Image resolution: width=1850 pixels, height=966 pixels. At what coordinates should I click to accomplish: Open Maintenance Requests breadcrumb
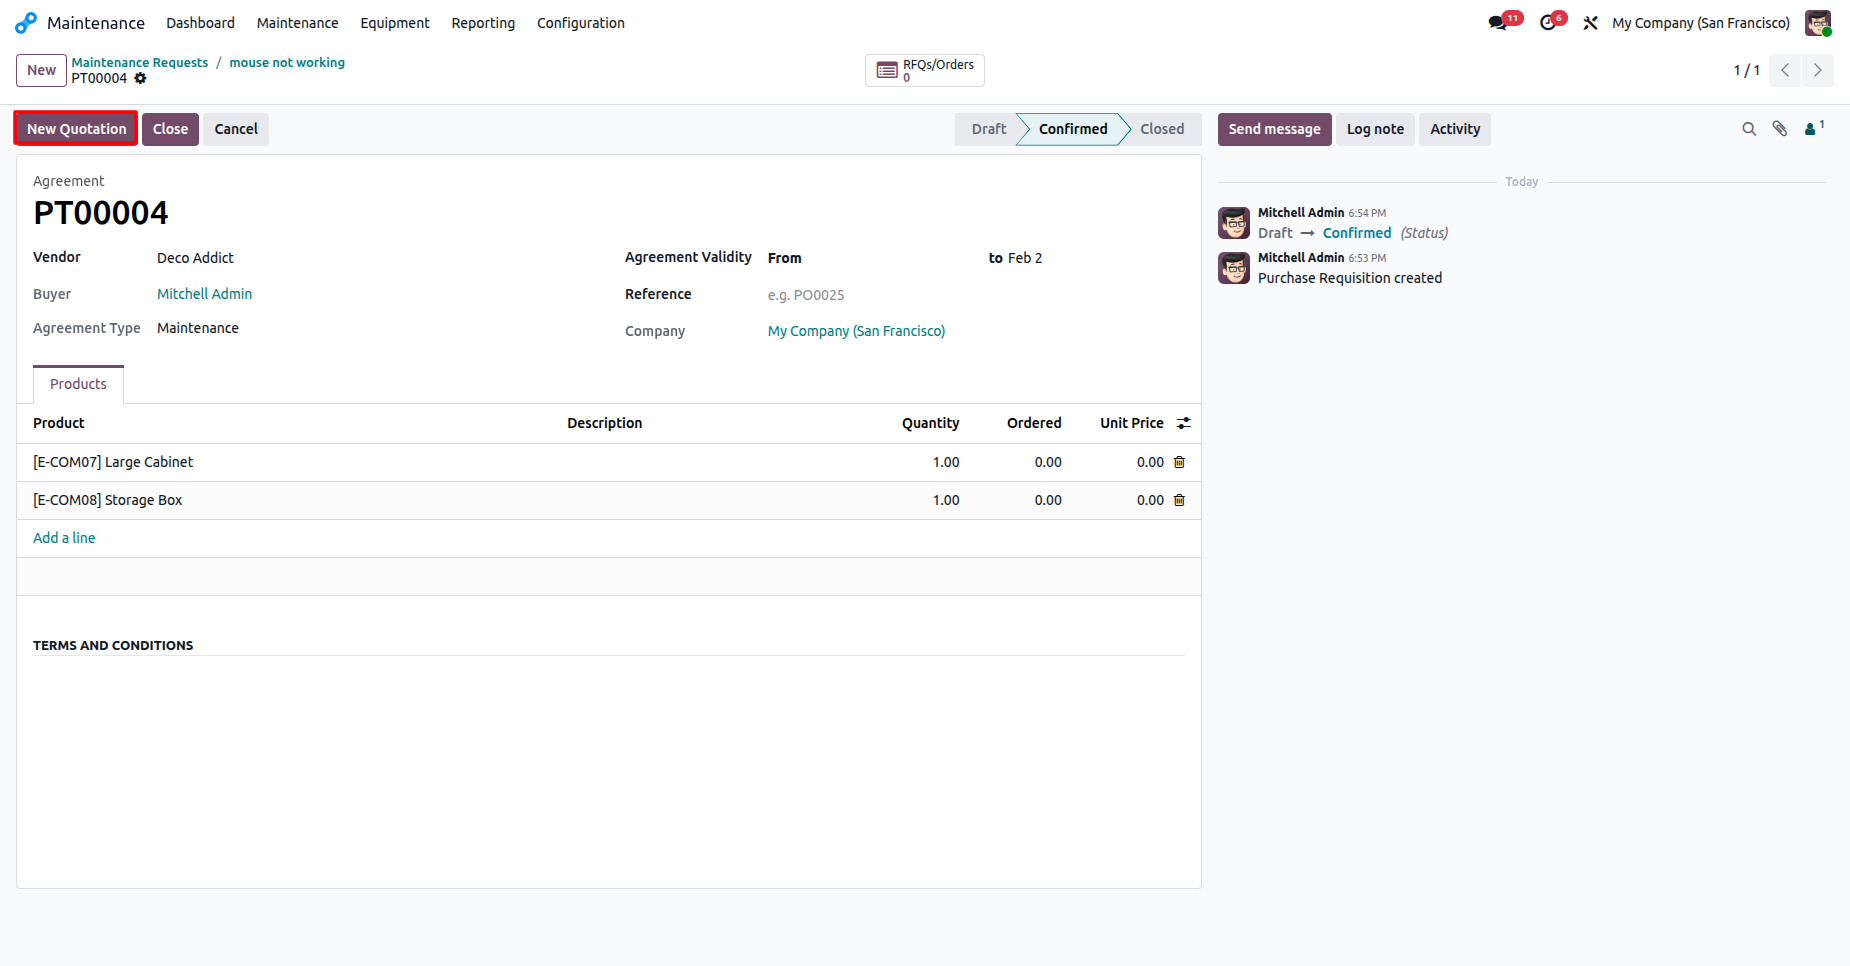pos(140,62)
